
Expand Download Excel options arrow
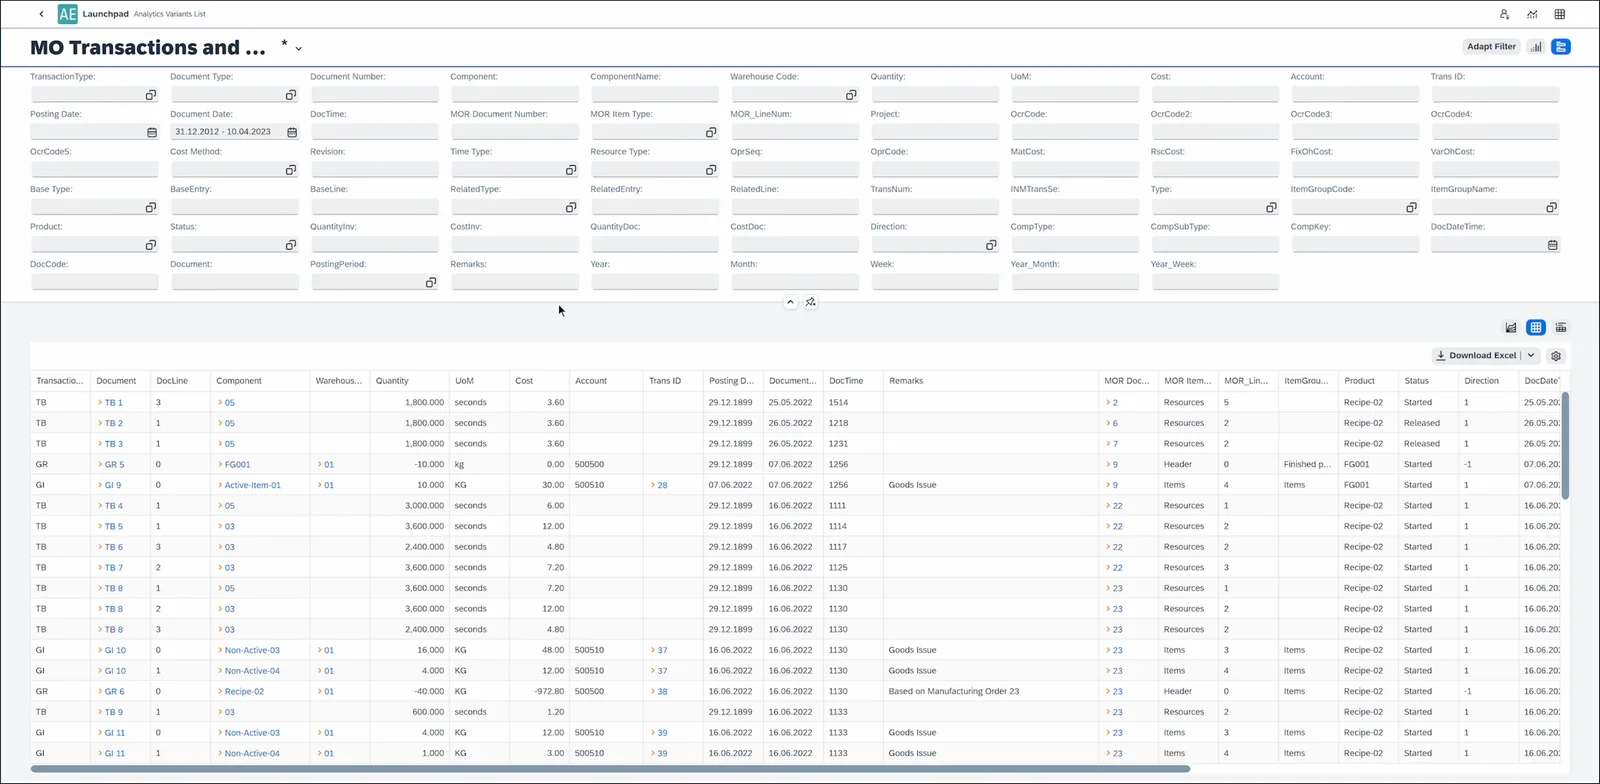[1531, 356]
